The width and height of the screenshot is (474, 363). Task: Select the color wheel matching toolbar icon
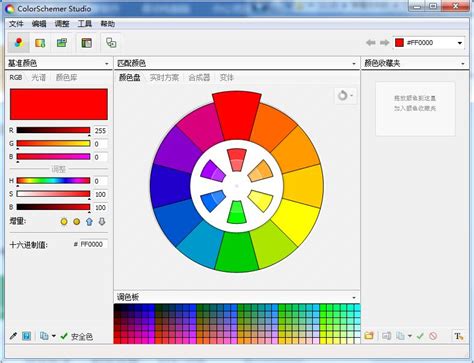18,43
